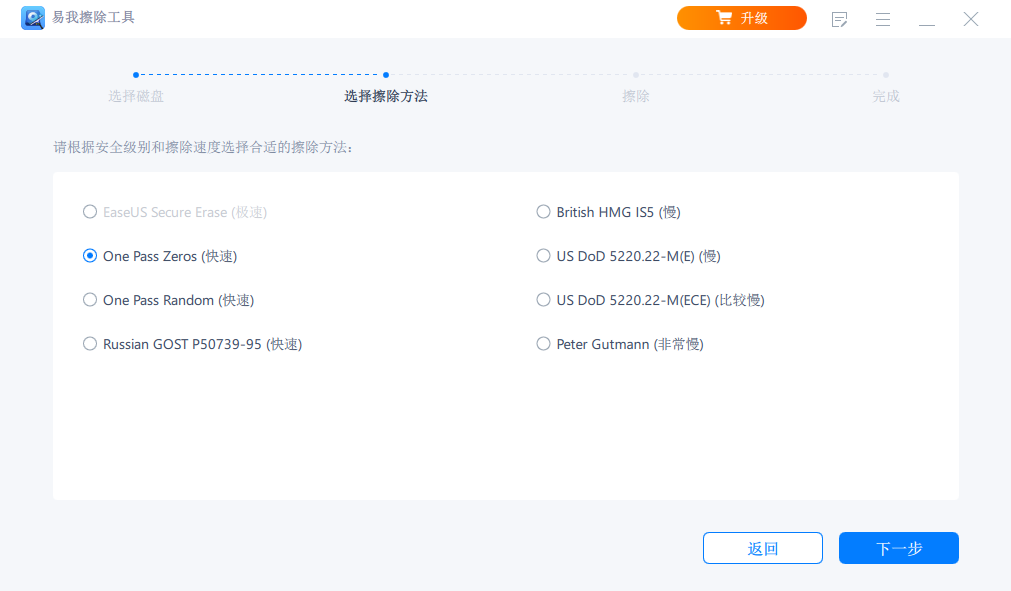Choose US DoD 5220.22-M(E) method
This screenshot has width=1011, height=591.
click(544, 256)
